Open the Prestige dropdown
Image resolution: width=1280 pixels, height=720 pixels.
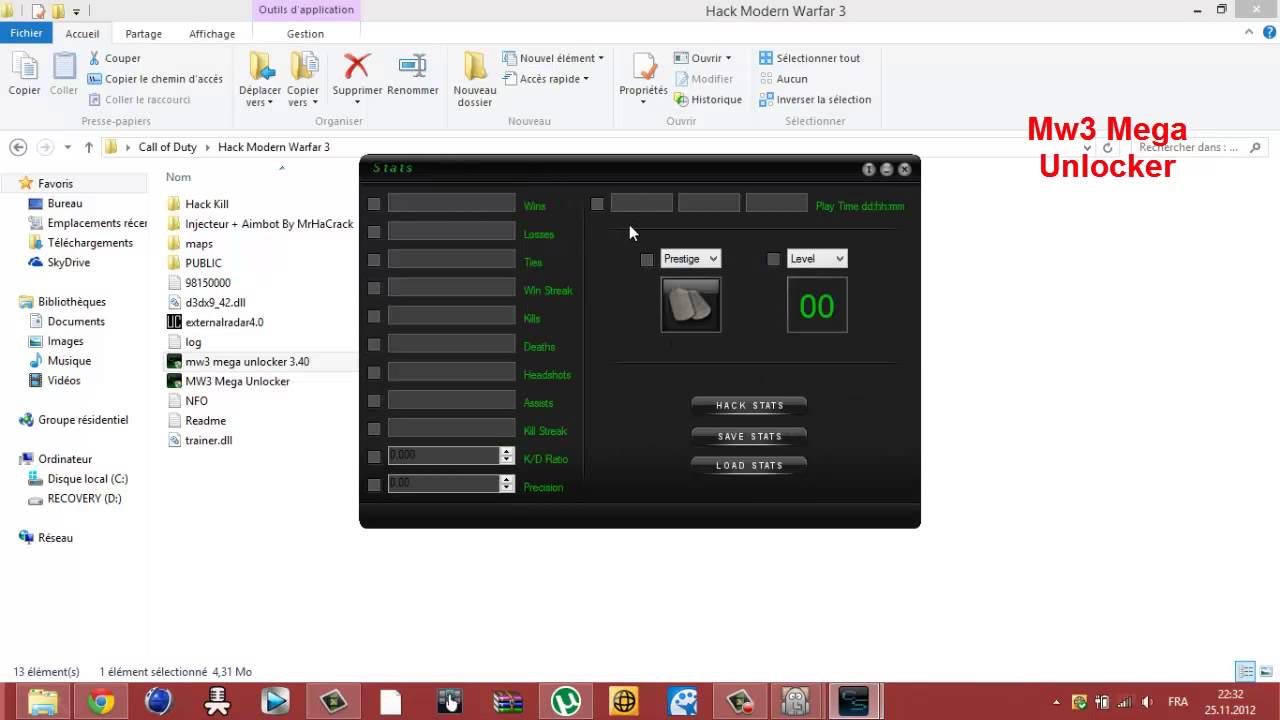tap(690, 259)
